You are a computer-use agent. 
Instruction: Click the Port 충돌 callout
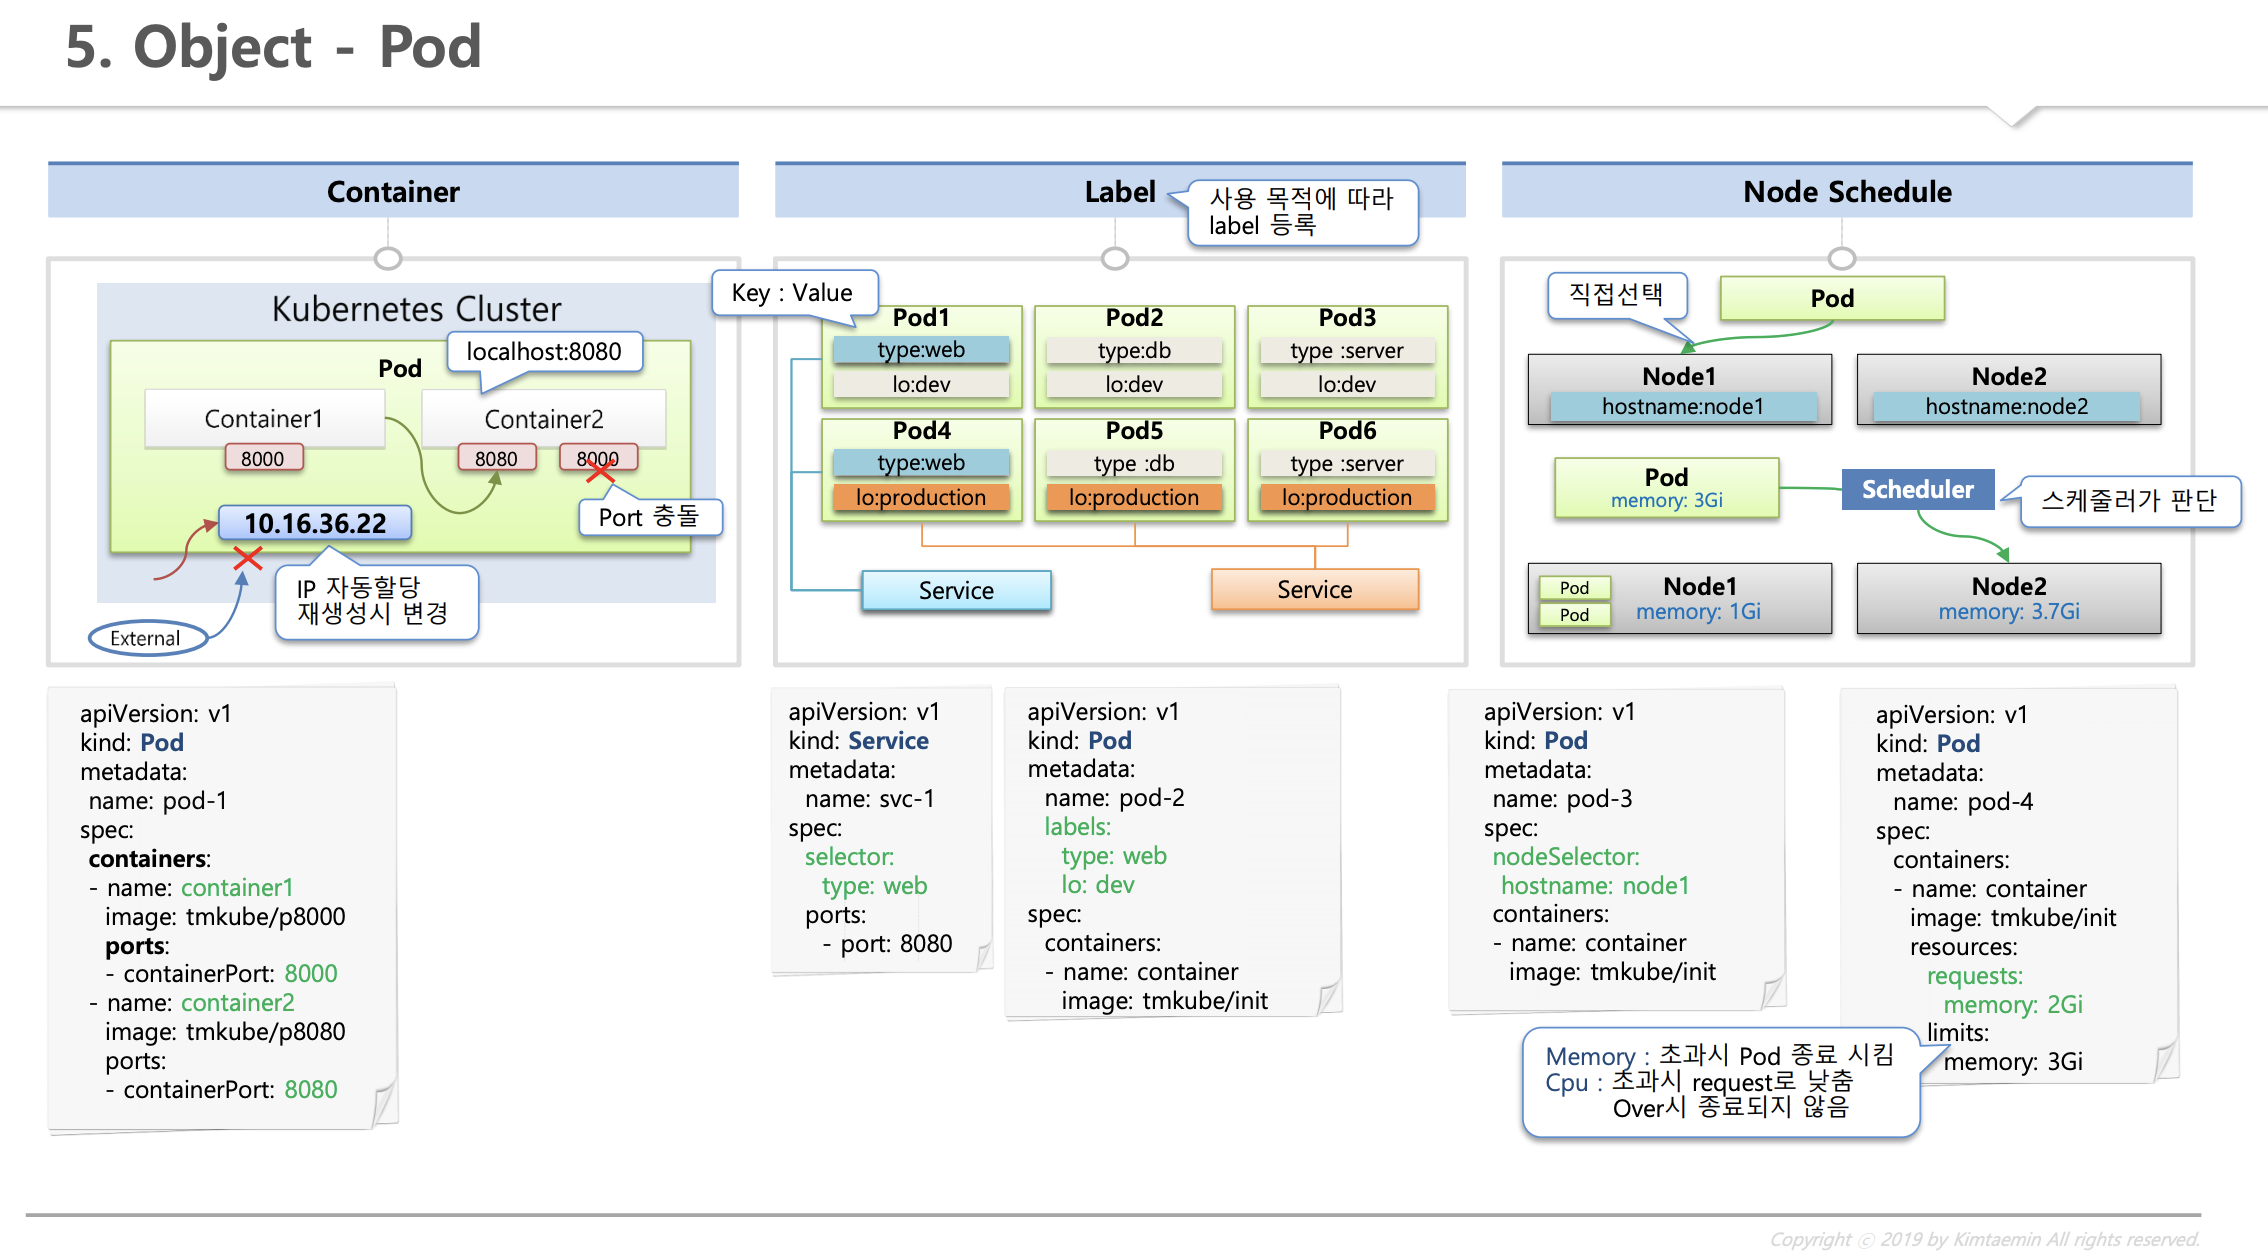649,517
